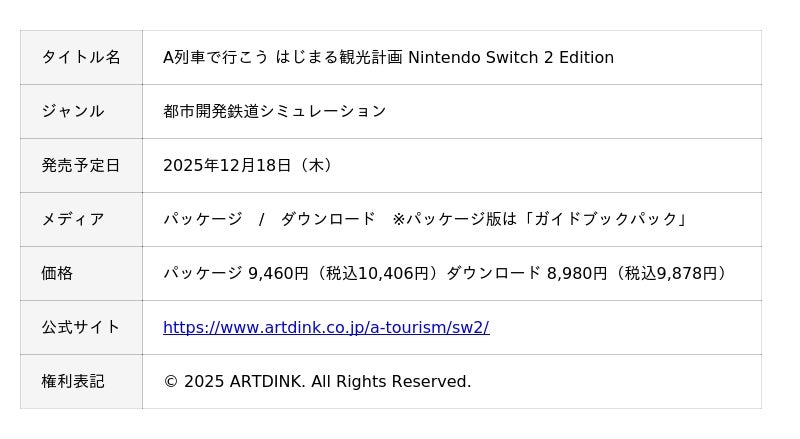
Task: Click パッケージ in the メディア row
Action: (202, 219)
